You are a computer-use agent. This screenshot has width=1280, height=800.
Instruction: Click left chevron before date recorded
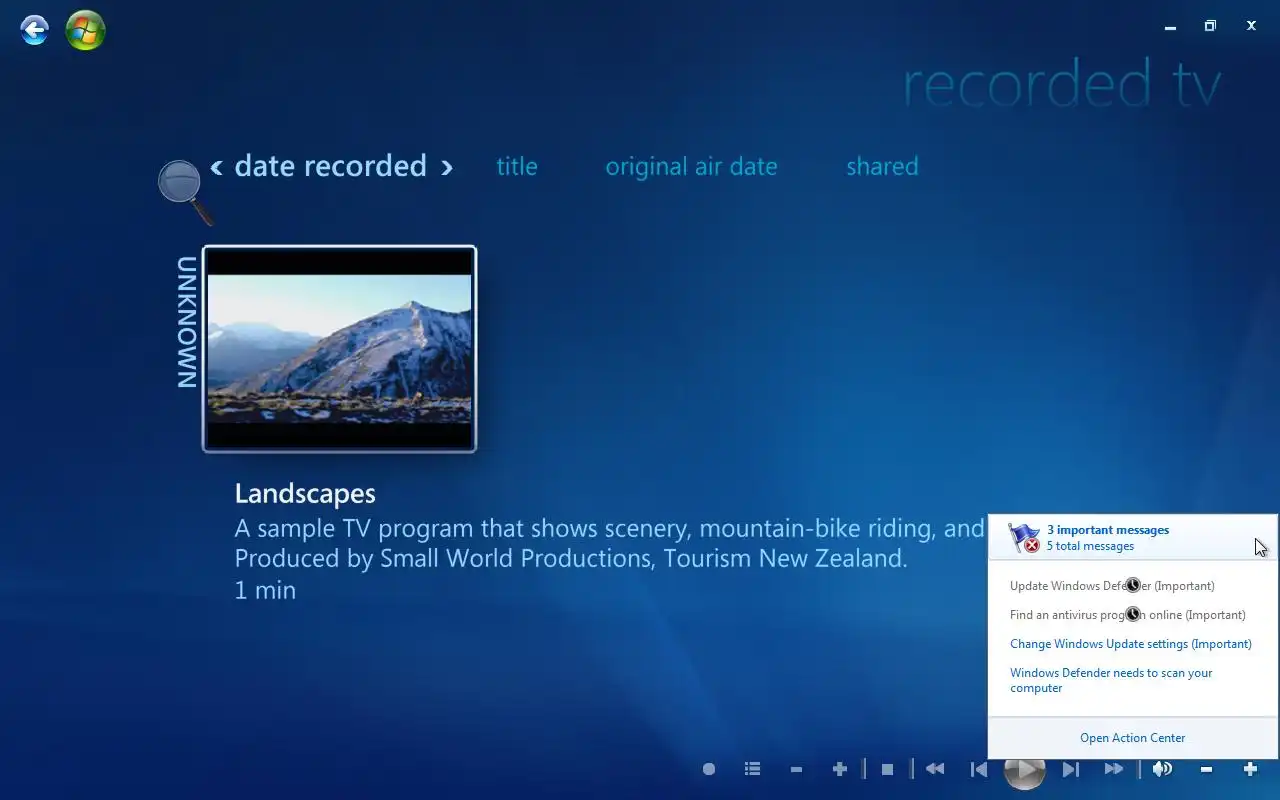tap(216, 167)
